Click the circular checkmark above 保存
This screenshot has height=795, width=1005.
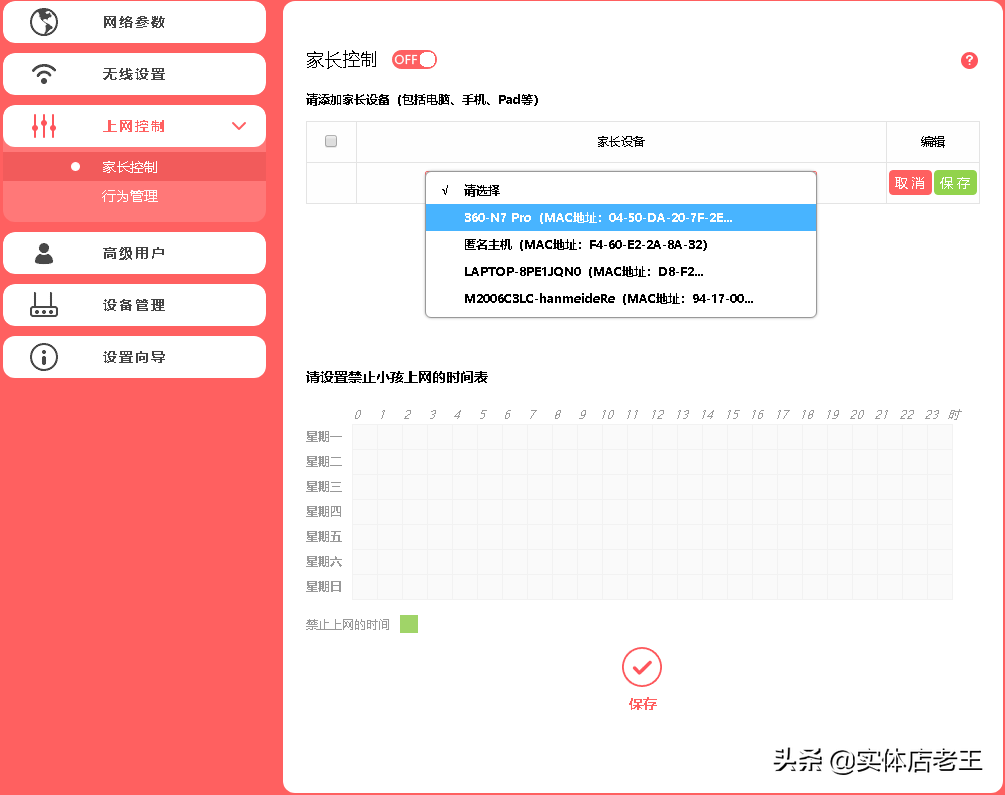click(642, 667)
